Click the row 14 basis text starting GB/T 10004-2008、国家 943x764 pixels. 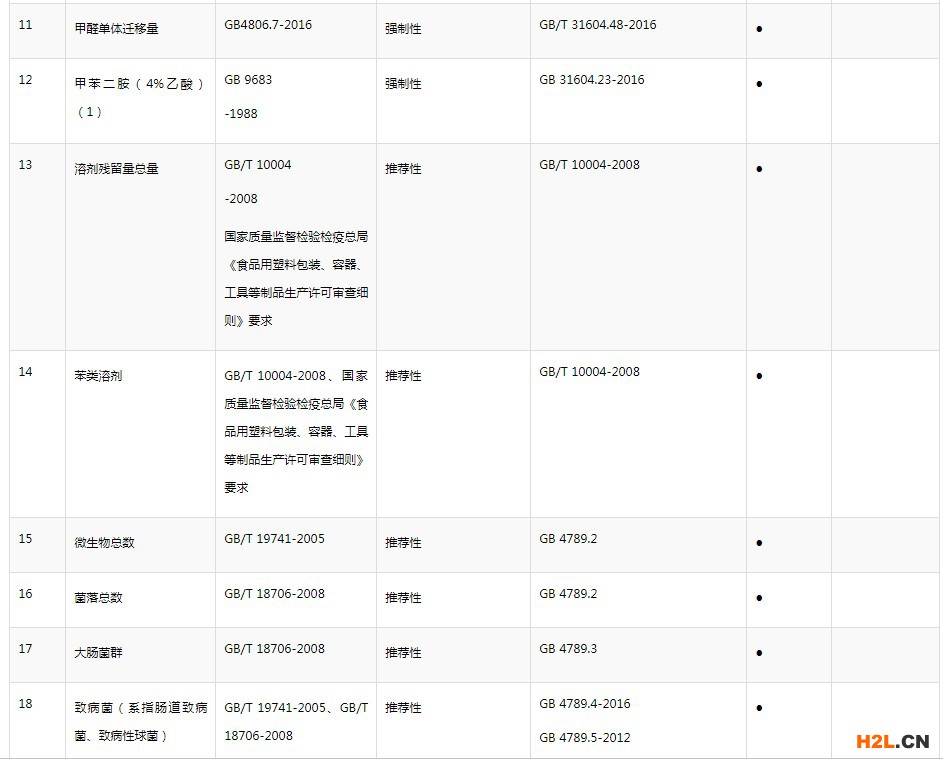click(x=296, y=431)
